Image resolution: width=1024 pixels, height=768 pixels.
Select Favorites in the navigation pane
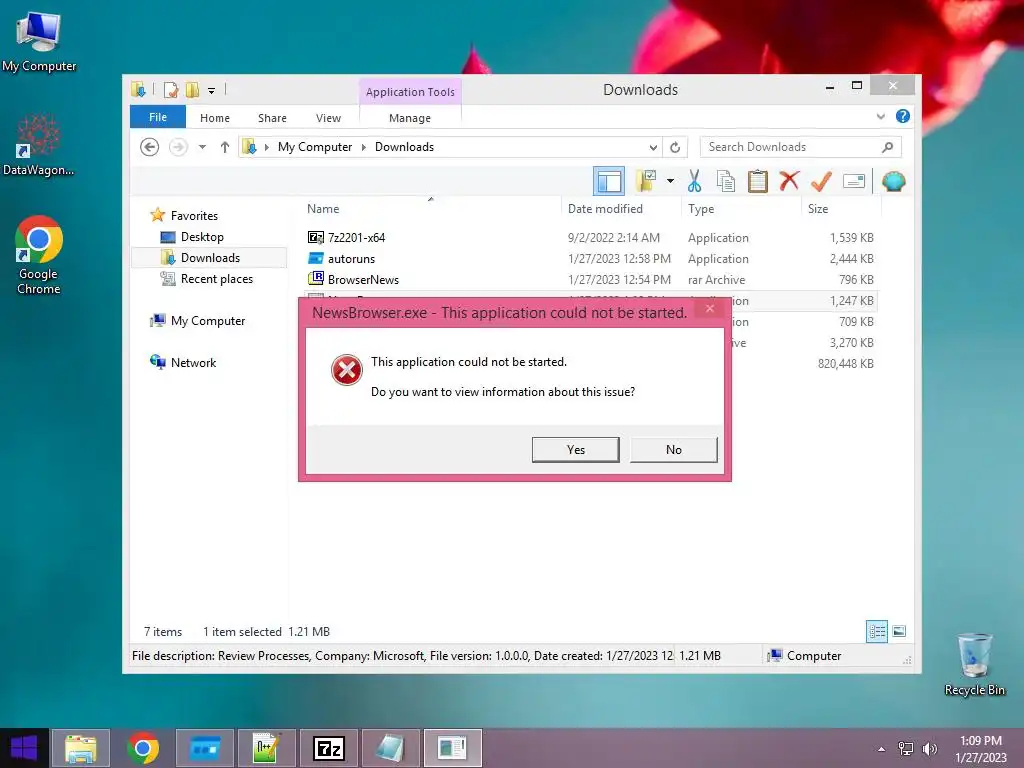coord(194,216)
